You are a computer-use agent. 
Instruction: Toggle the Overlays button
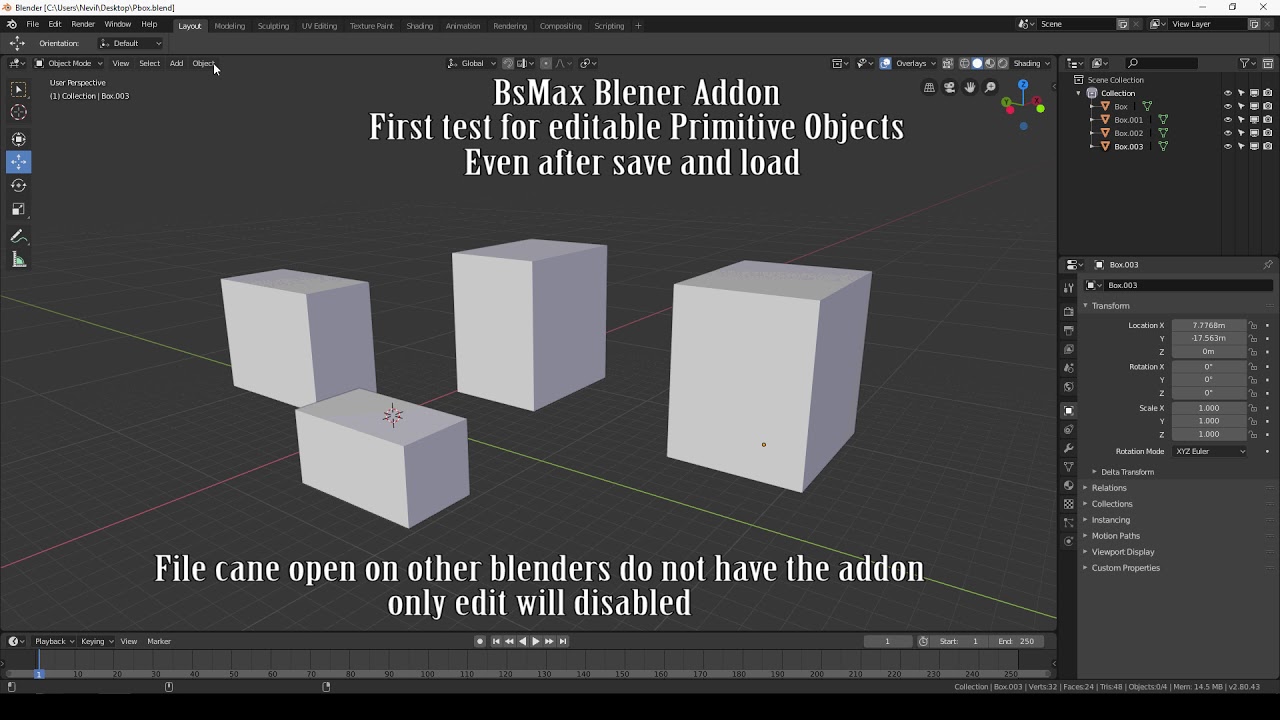(x=885, y=63)
